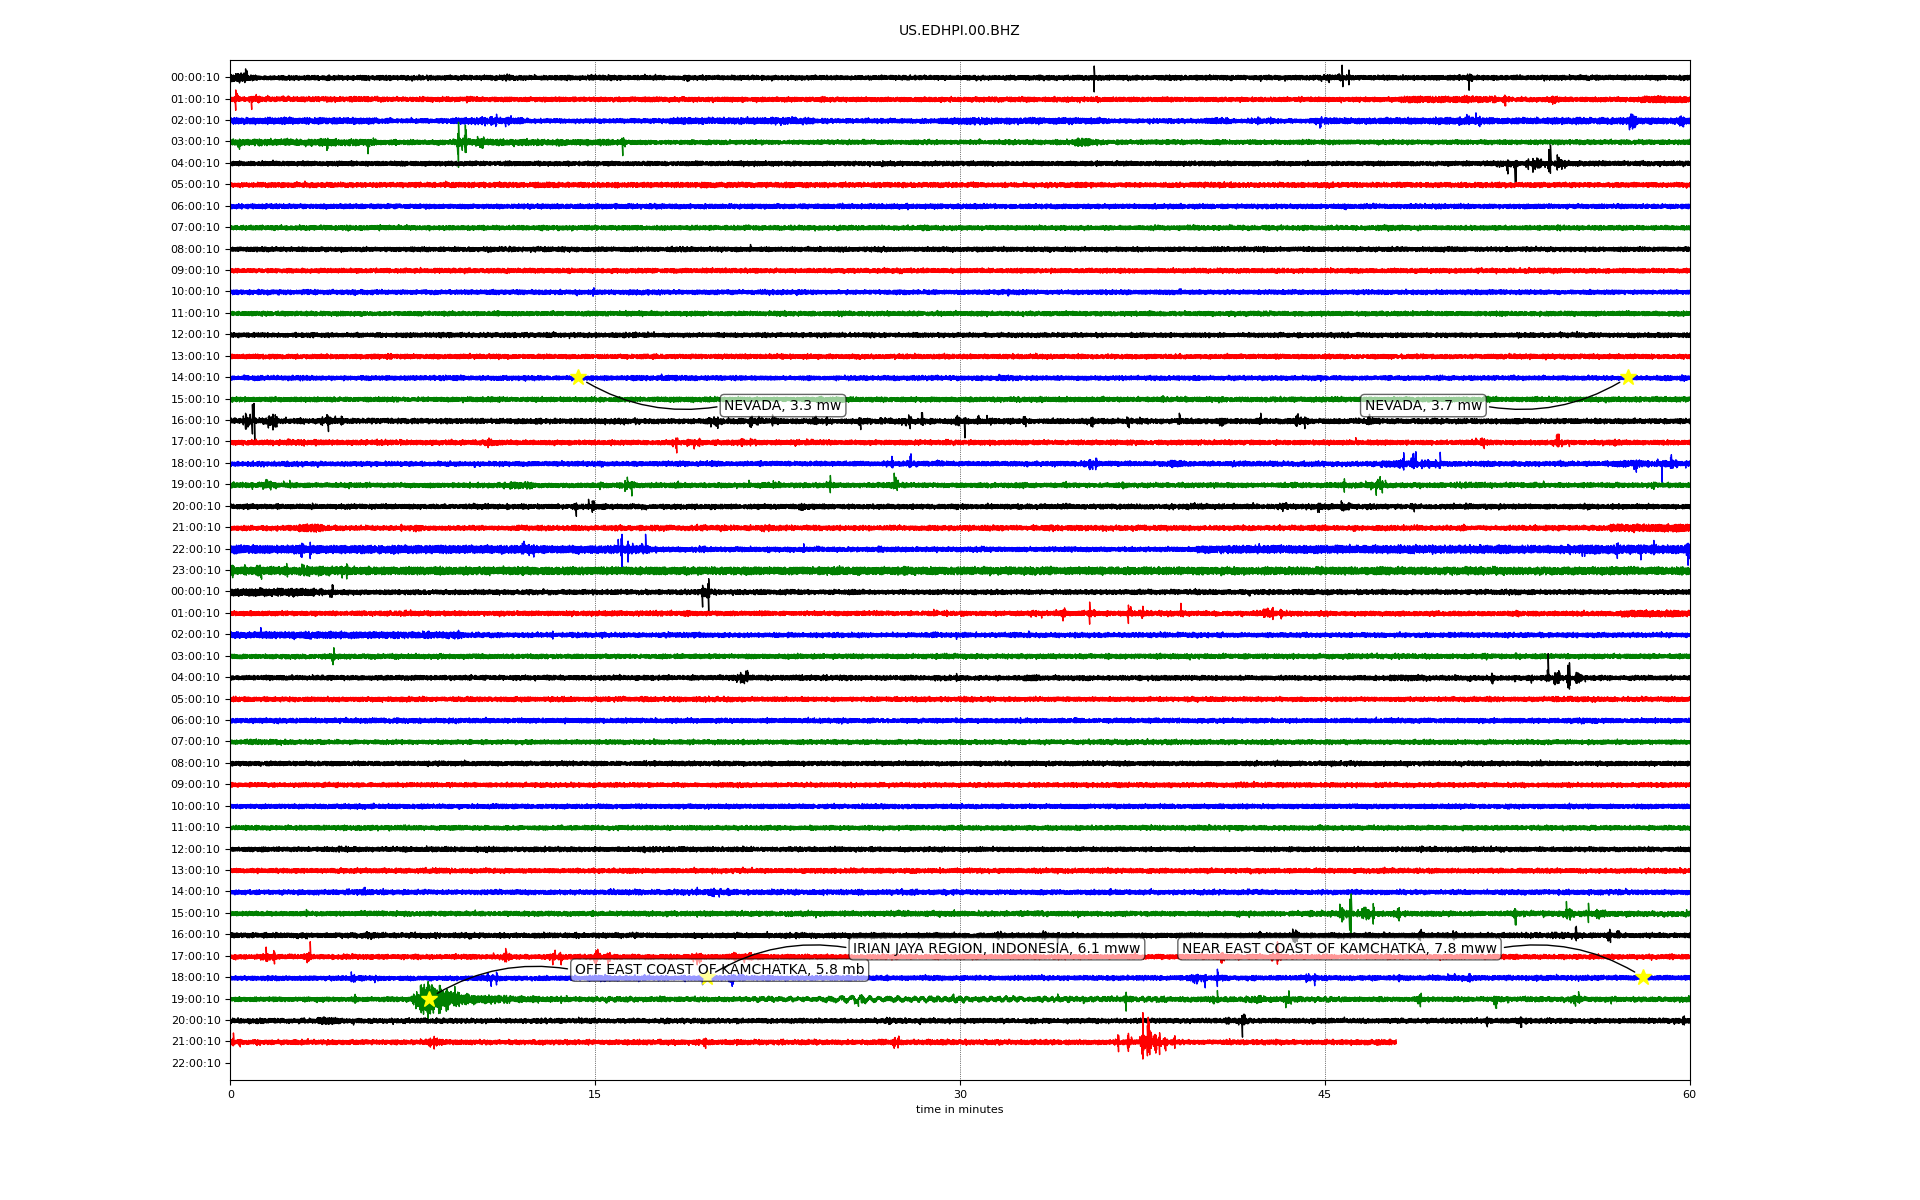Screen dimensions: 1920x1200
Task: Click the 45 tick on the x-axis
Action: pos(1325,1094)
